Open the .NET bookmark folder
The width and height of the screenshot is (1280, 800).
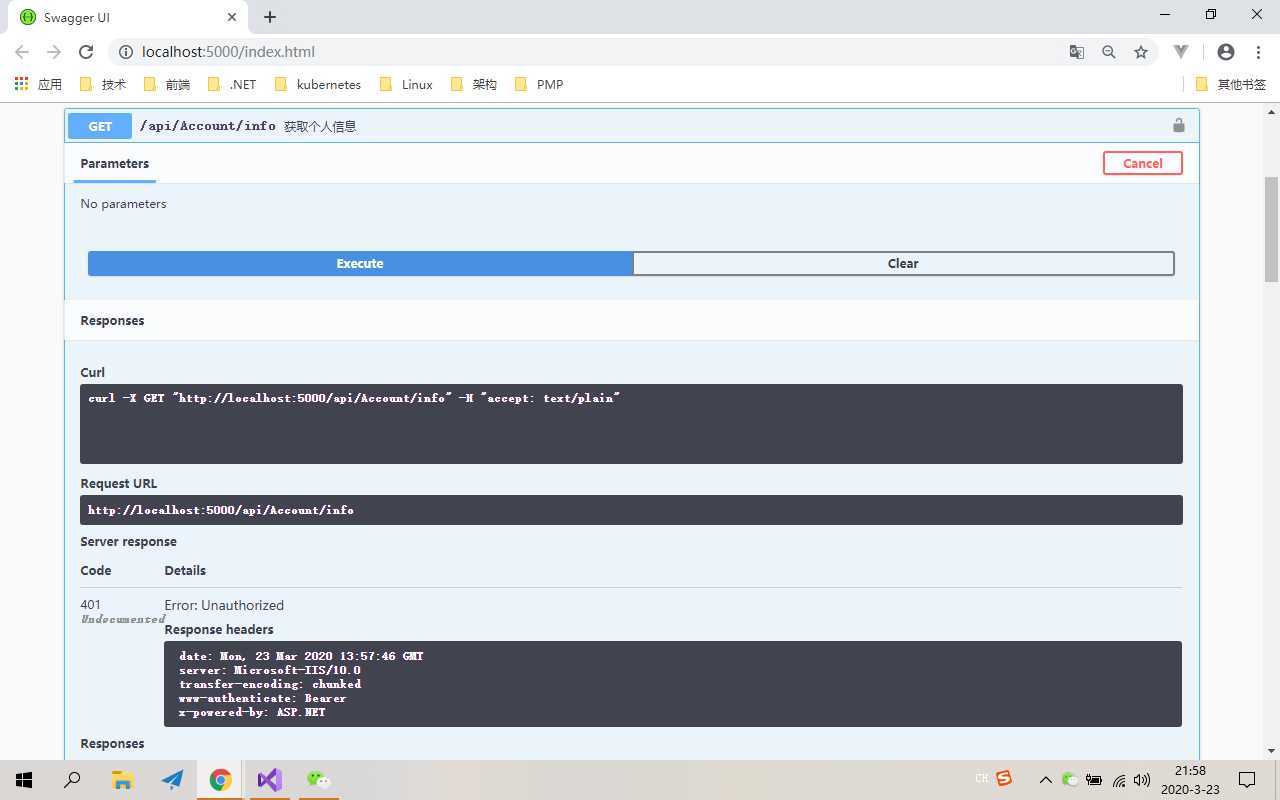point(232,84)
